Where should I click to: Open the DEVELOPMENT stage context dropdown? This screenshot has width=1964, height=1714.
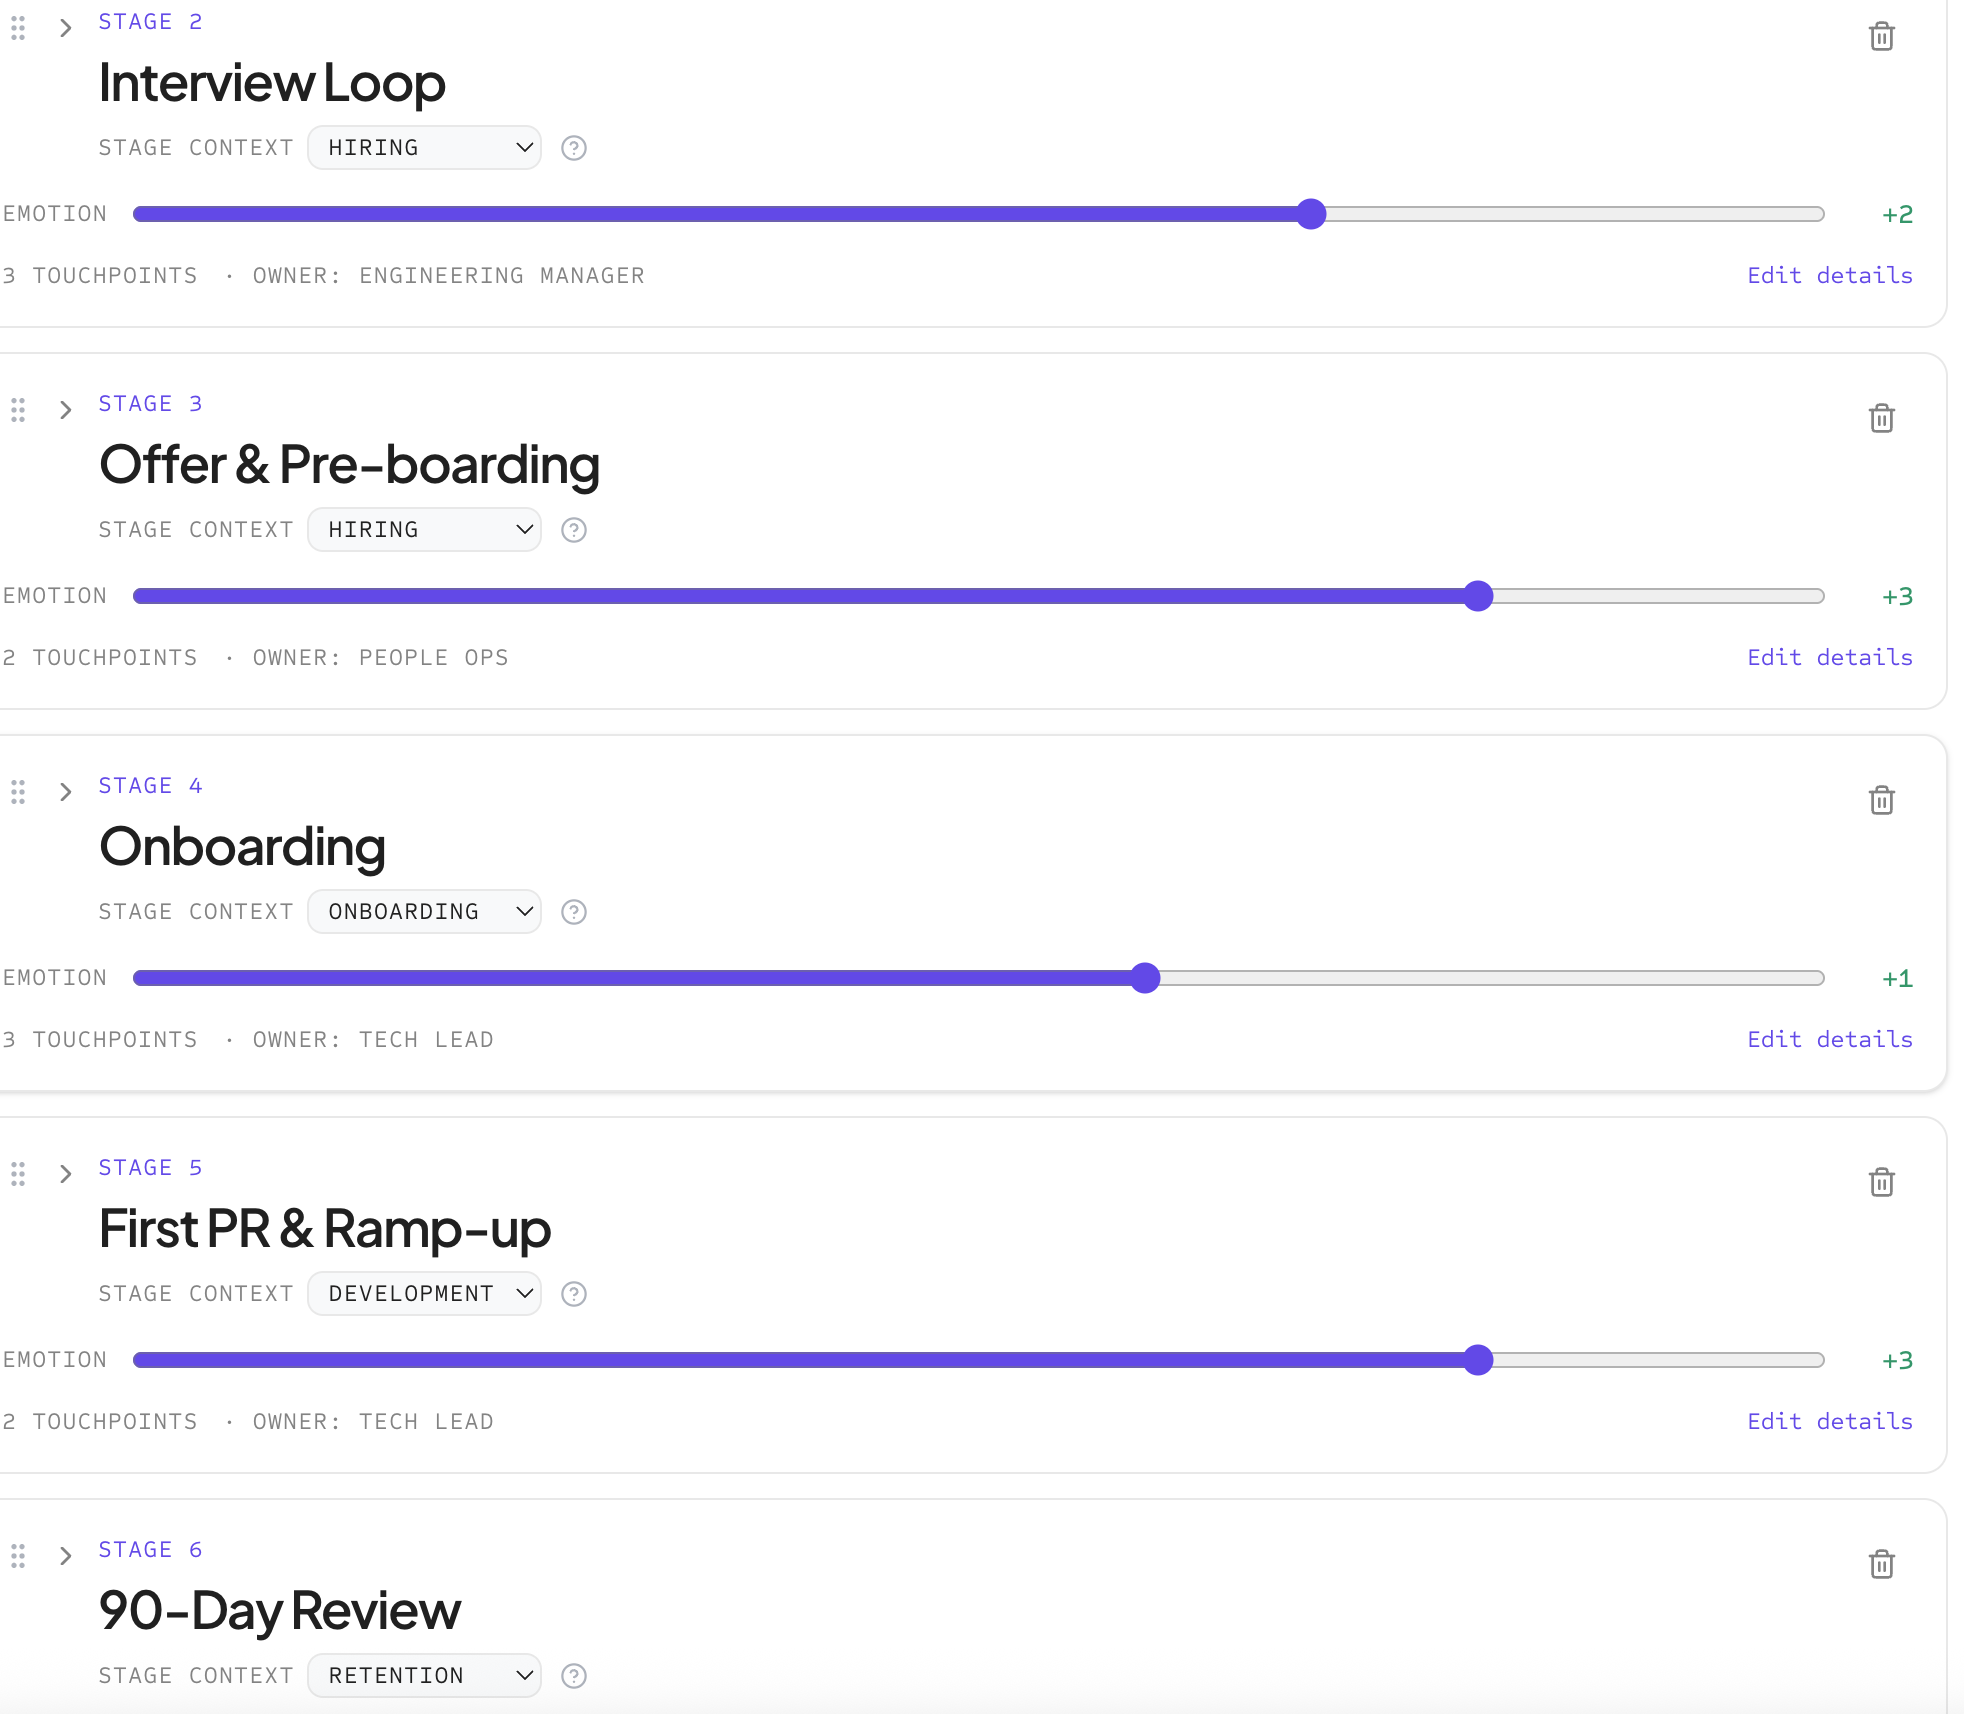coord(425,1294)
